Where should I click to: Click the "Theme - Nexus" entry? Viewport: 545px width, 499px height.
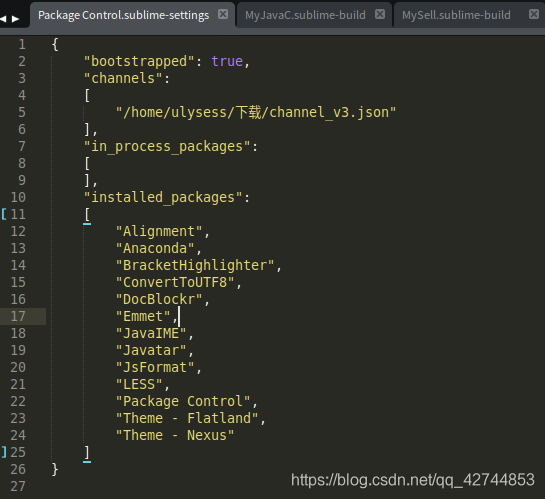tap(175, 436)
